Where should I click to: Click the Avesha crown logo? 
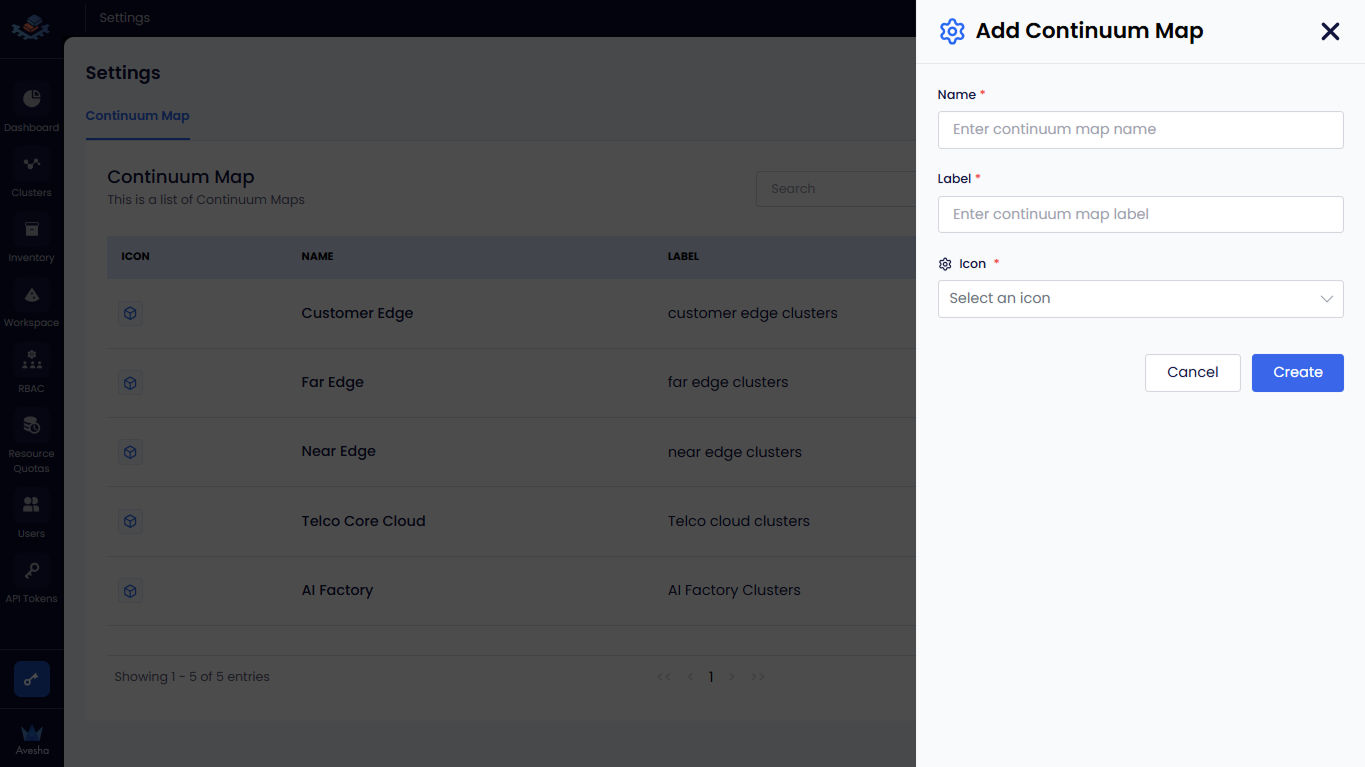[x=32, y=734]
